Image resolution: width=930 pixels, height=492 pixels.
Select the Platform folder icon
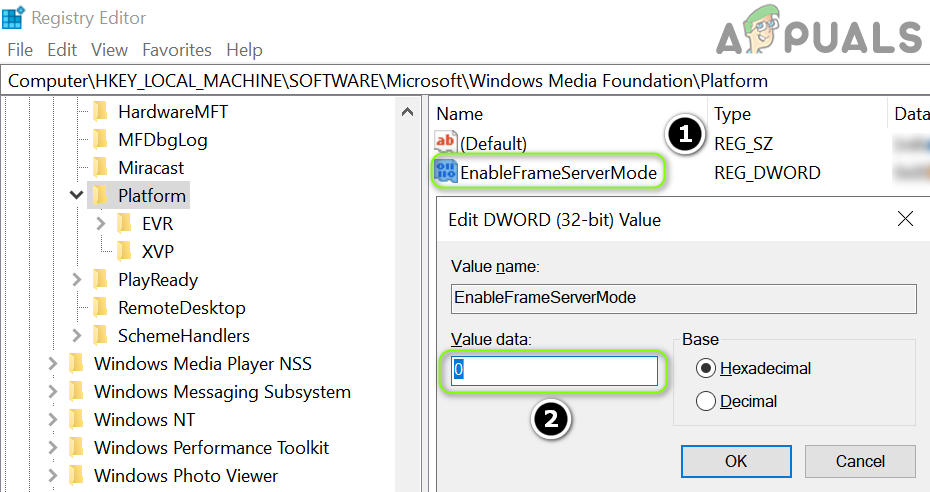pos(101,195)
